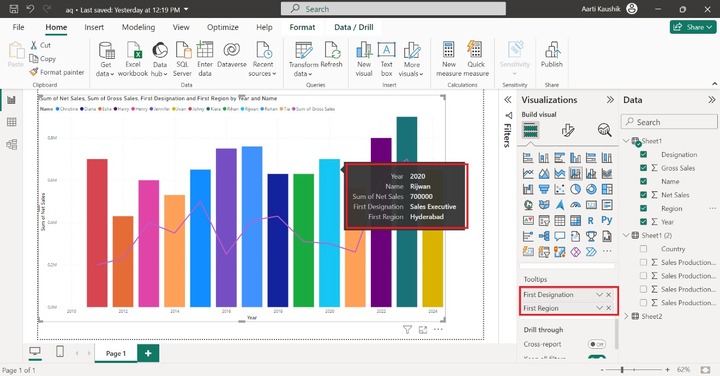Select the scatter chart visual
The width and height of the screenshot is (720, 376).
559,189
